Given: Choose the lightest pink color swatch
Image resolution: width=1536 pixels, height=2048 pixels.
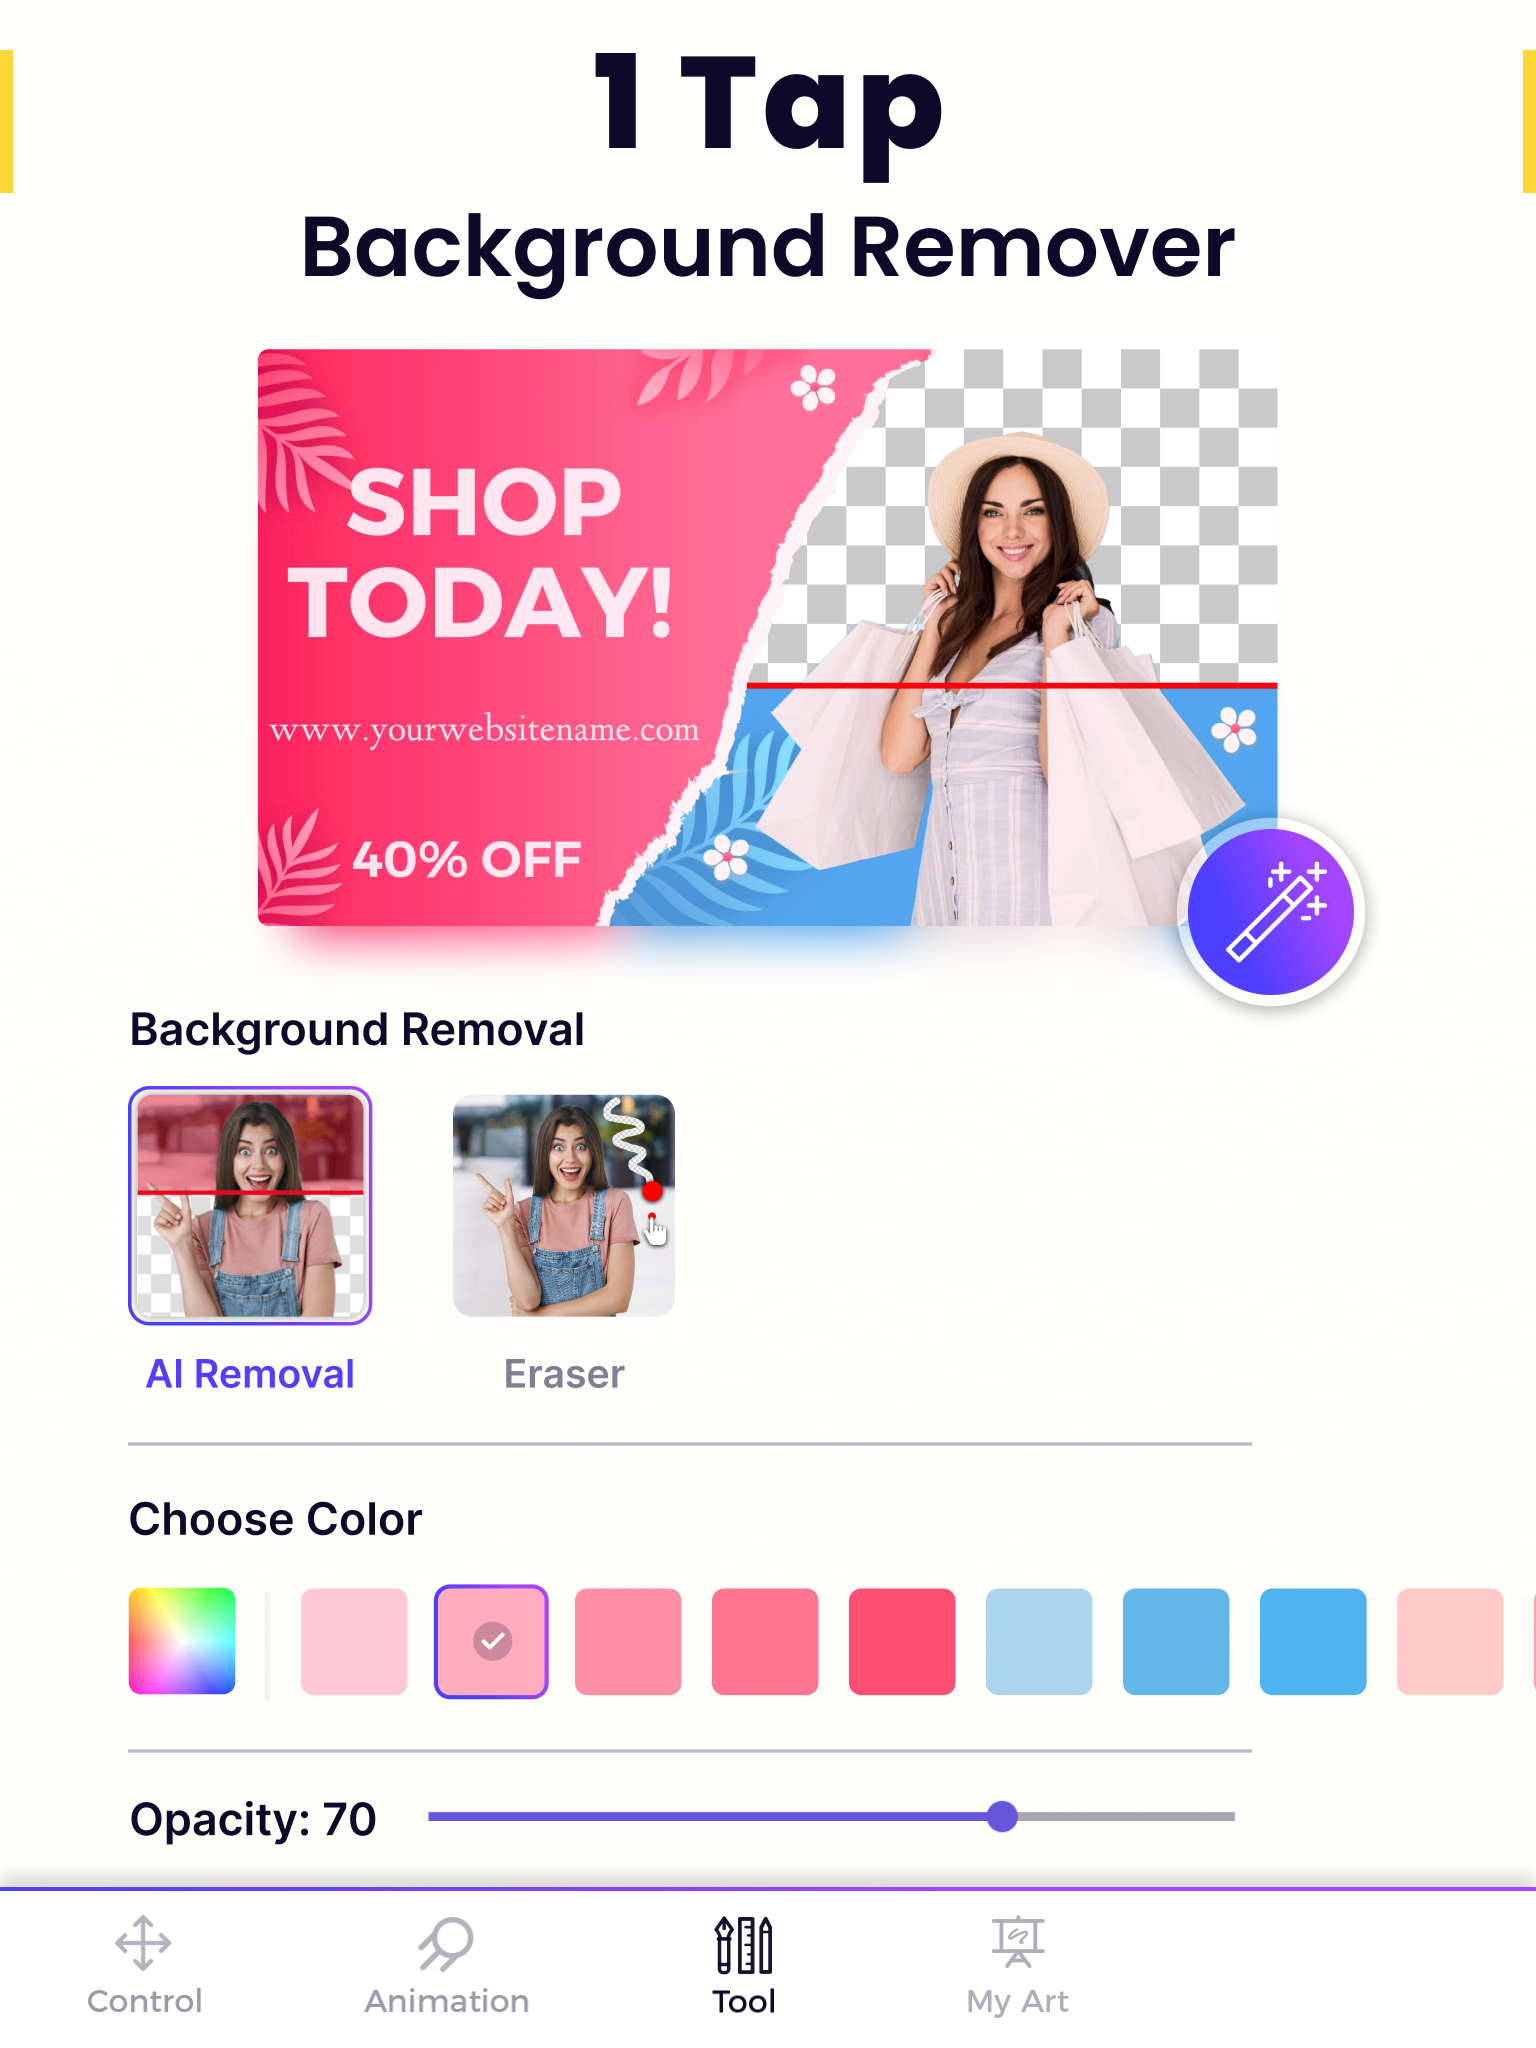Looking at the screenshot, I should click(354, 1641).
